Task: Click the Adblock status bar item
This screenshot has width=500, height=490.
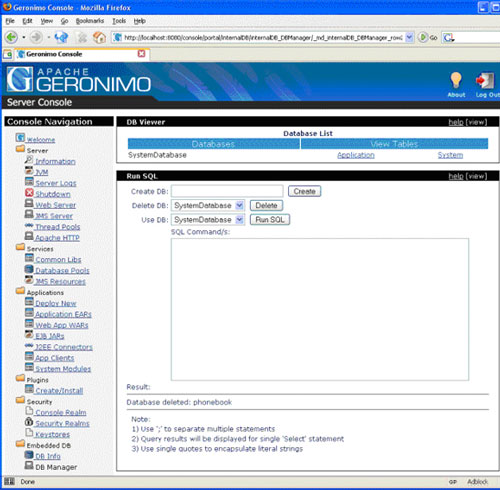Action: coord(477,482)
